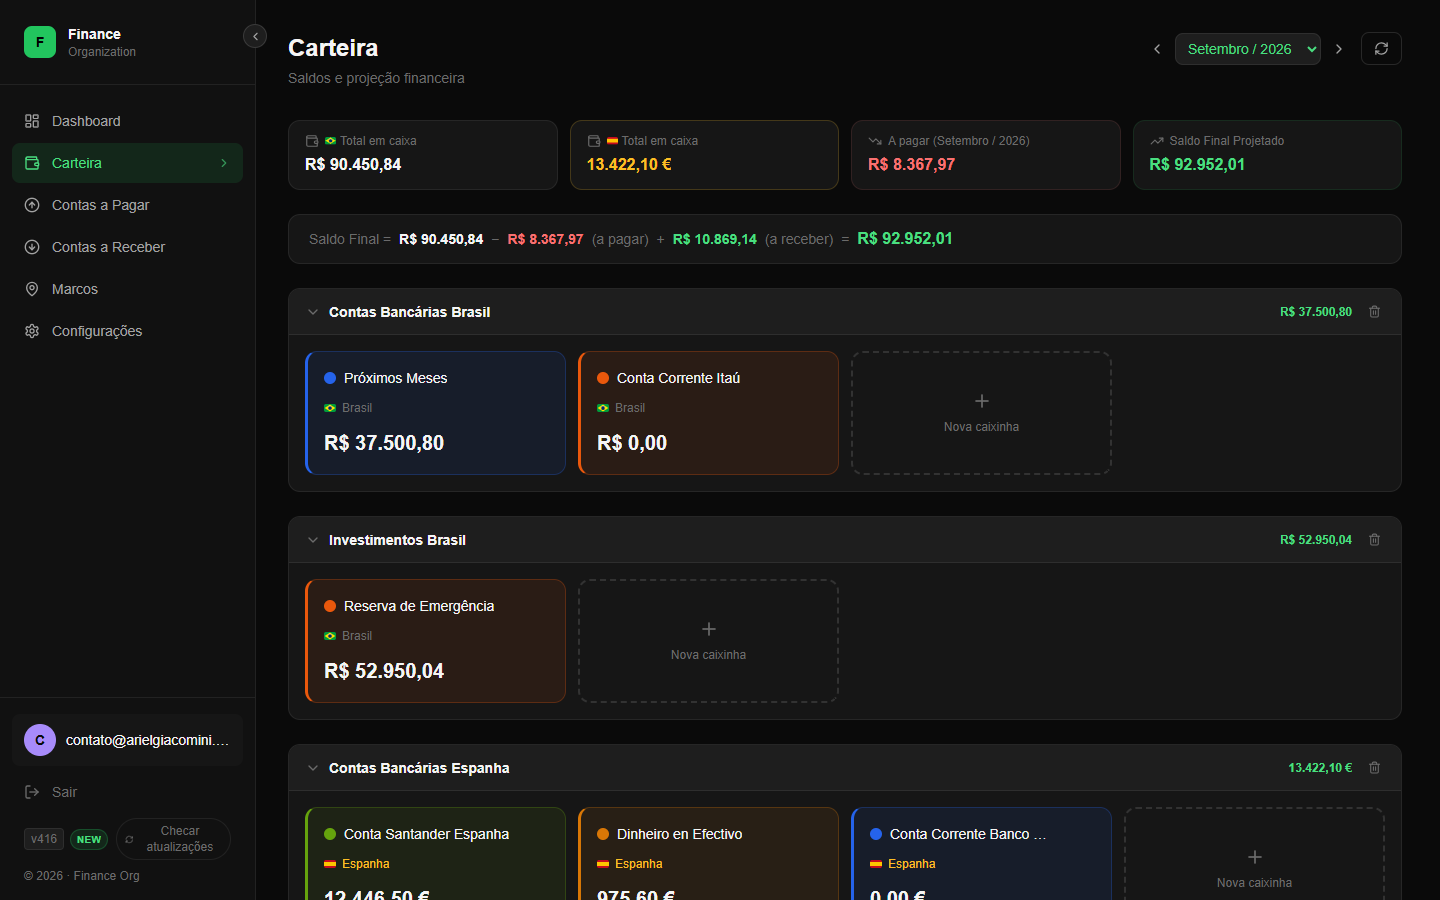1440x900 pixels.
Task: Click the Configurações gear icon
Action: [x=32, y=331]
